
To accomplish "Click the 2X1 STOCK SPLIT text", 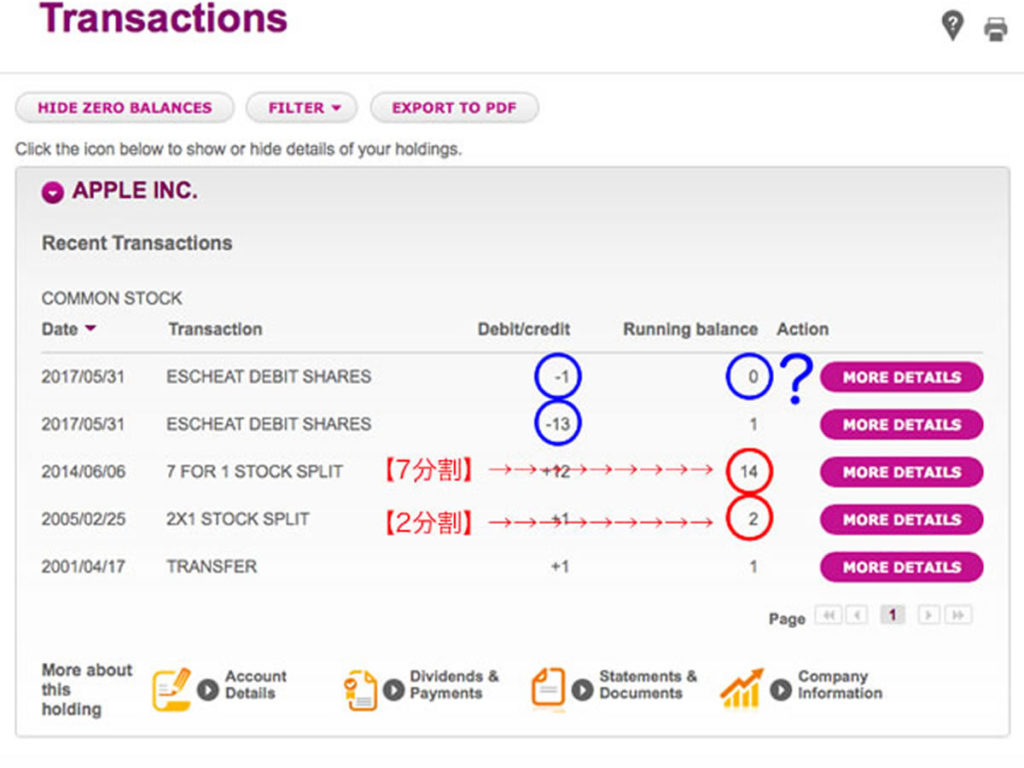I will coord(238,519).
